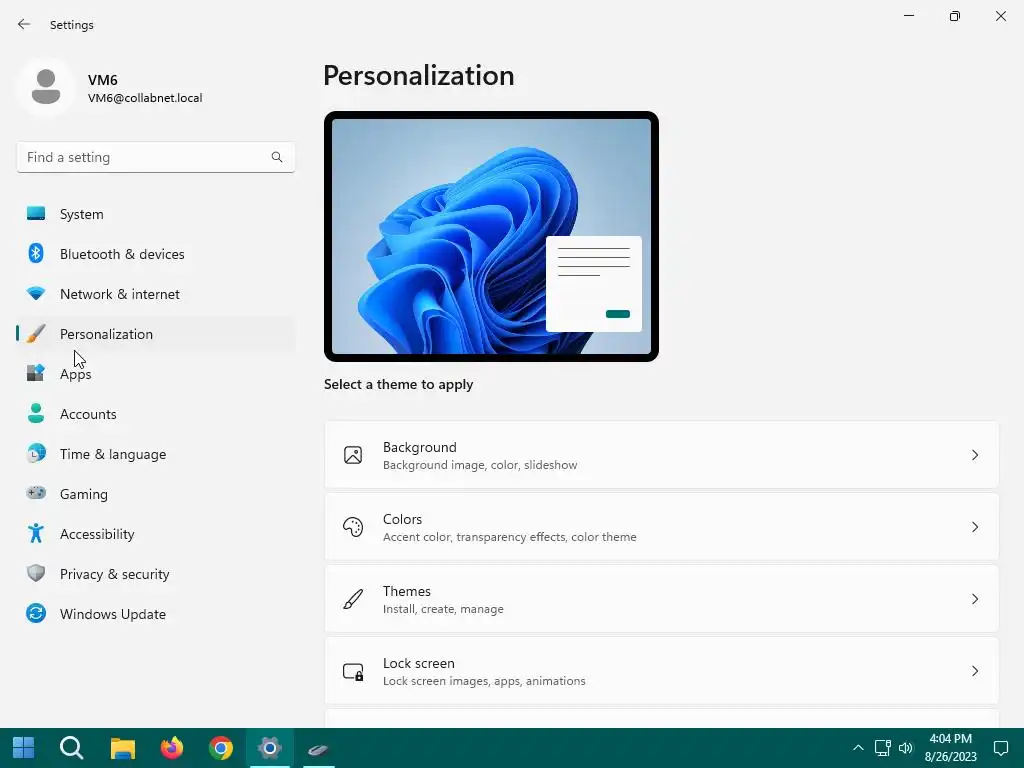Viewport: 1024px width, 768px height.
Task: Open System settings category
Action: point(155,214)
